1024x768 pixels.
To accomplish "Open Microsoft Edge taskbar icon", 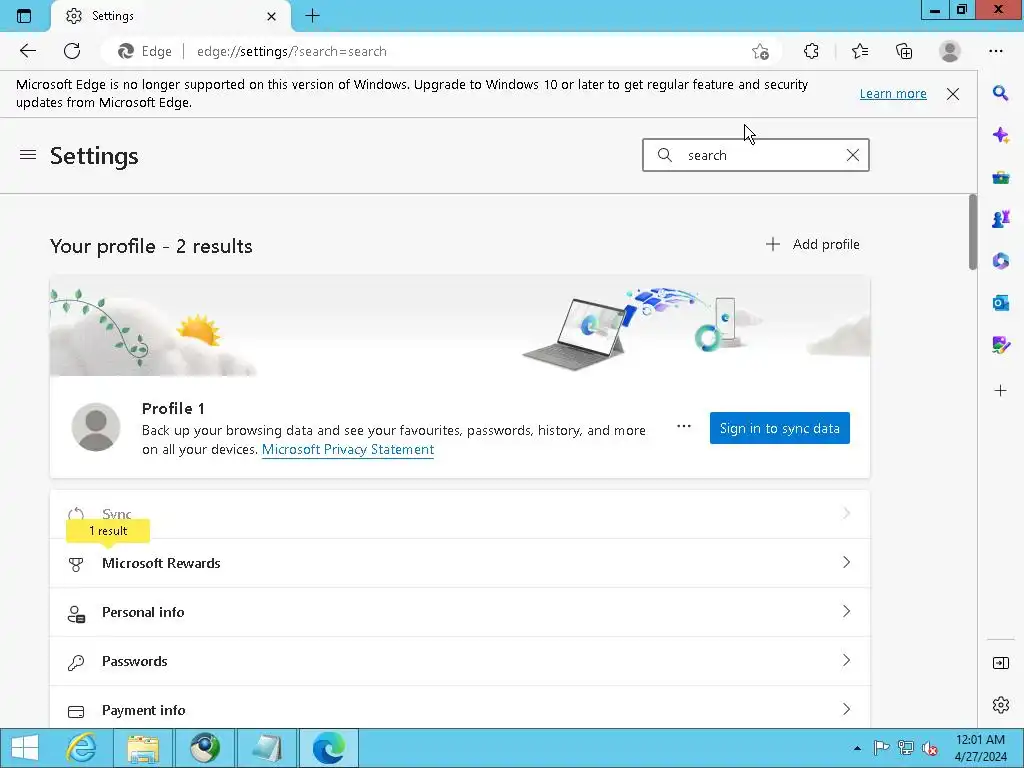I will point(328,748).
